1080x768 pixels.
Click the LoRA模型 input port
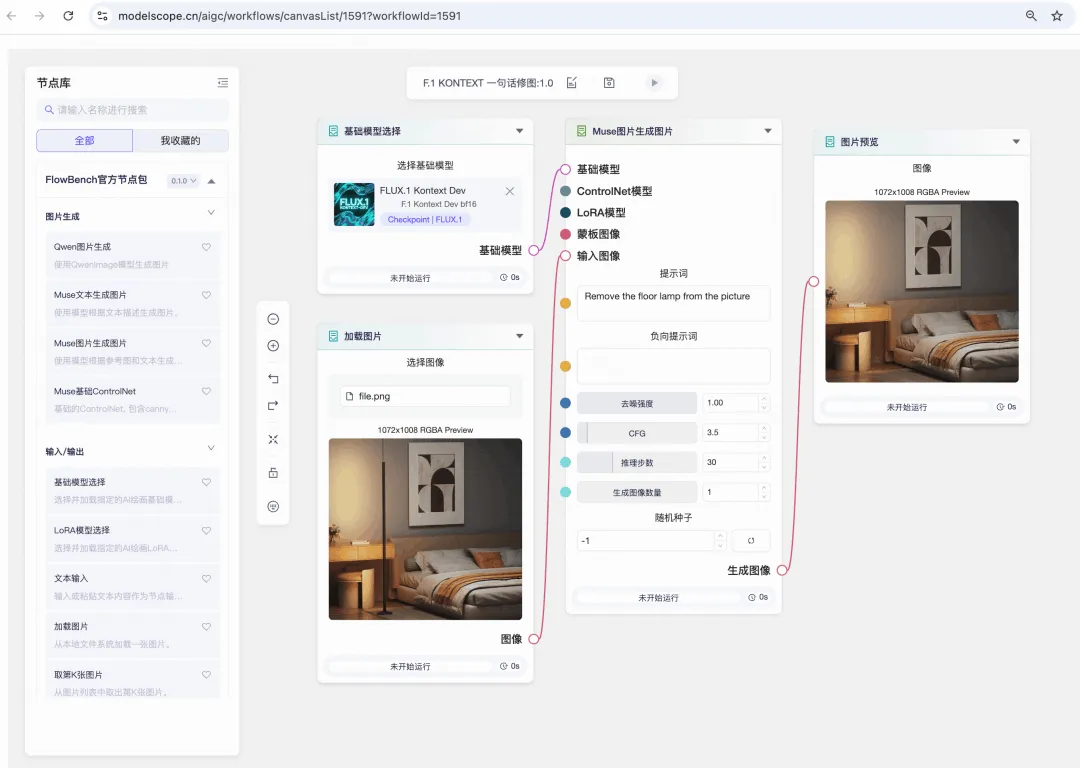coord(565,213)
